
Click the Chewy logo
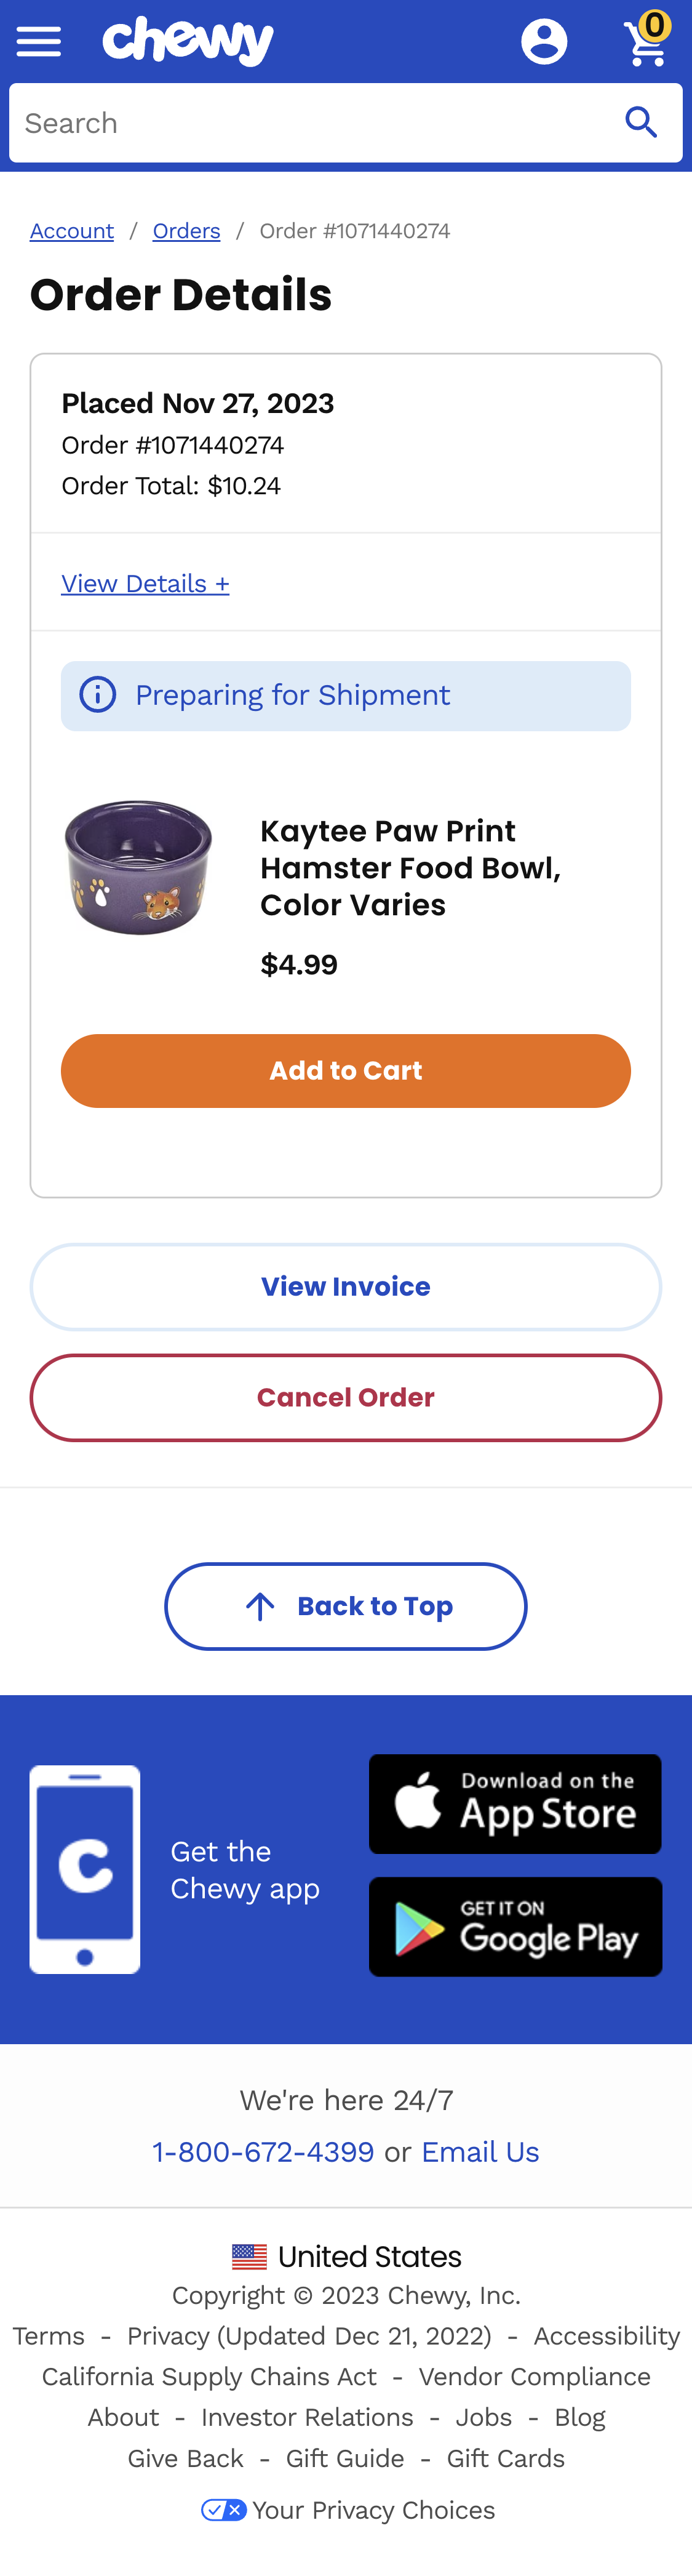188,41
